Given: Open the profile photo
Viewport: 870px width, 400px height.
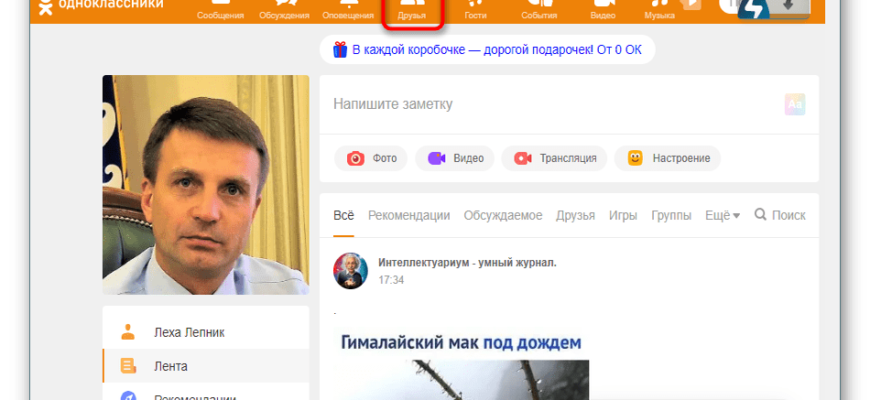Looking at the screenshot, I should tap(206, 185).
